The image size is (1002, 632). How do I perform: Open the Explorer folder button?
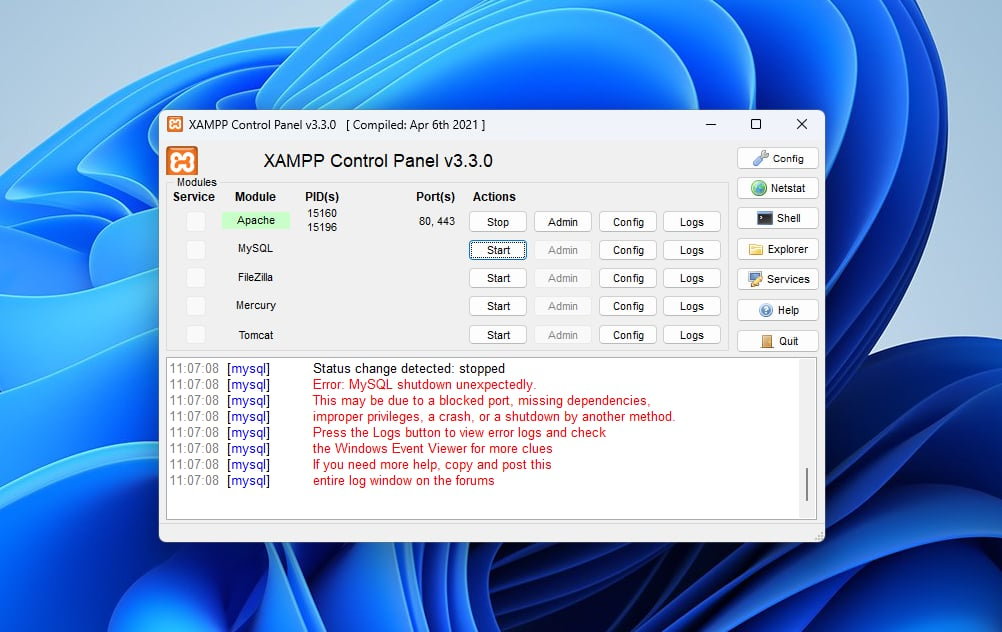(x=778, y=249)
